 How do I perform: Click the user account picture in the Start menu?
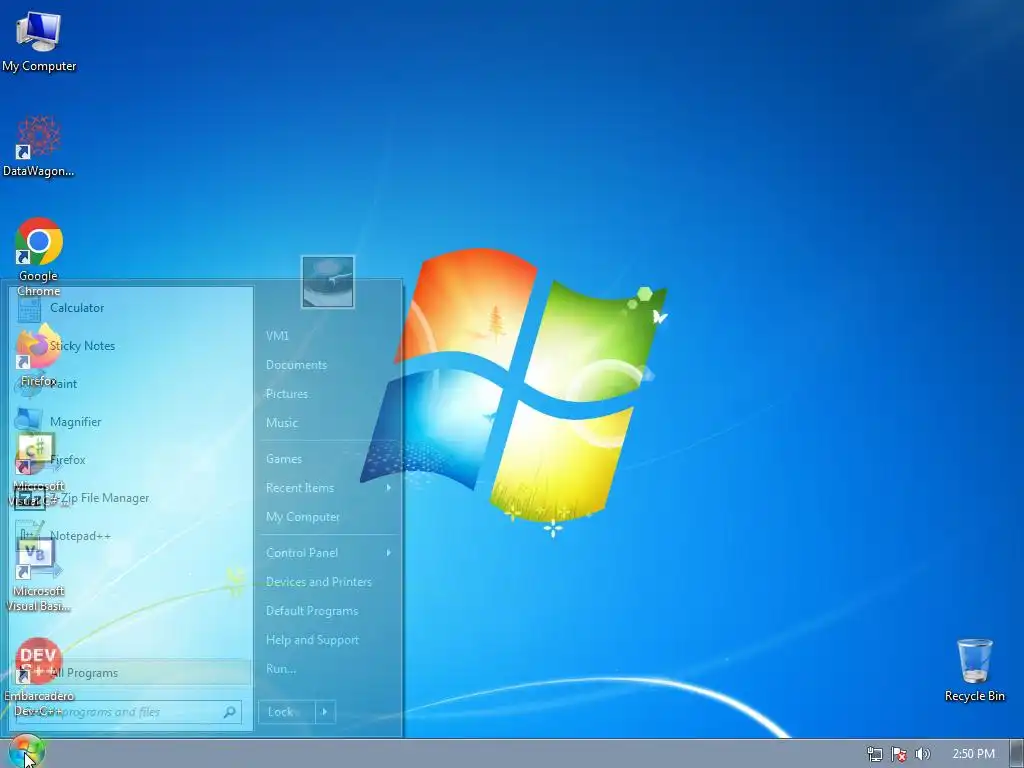(x=328, y=282)
